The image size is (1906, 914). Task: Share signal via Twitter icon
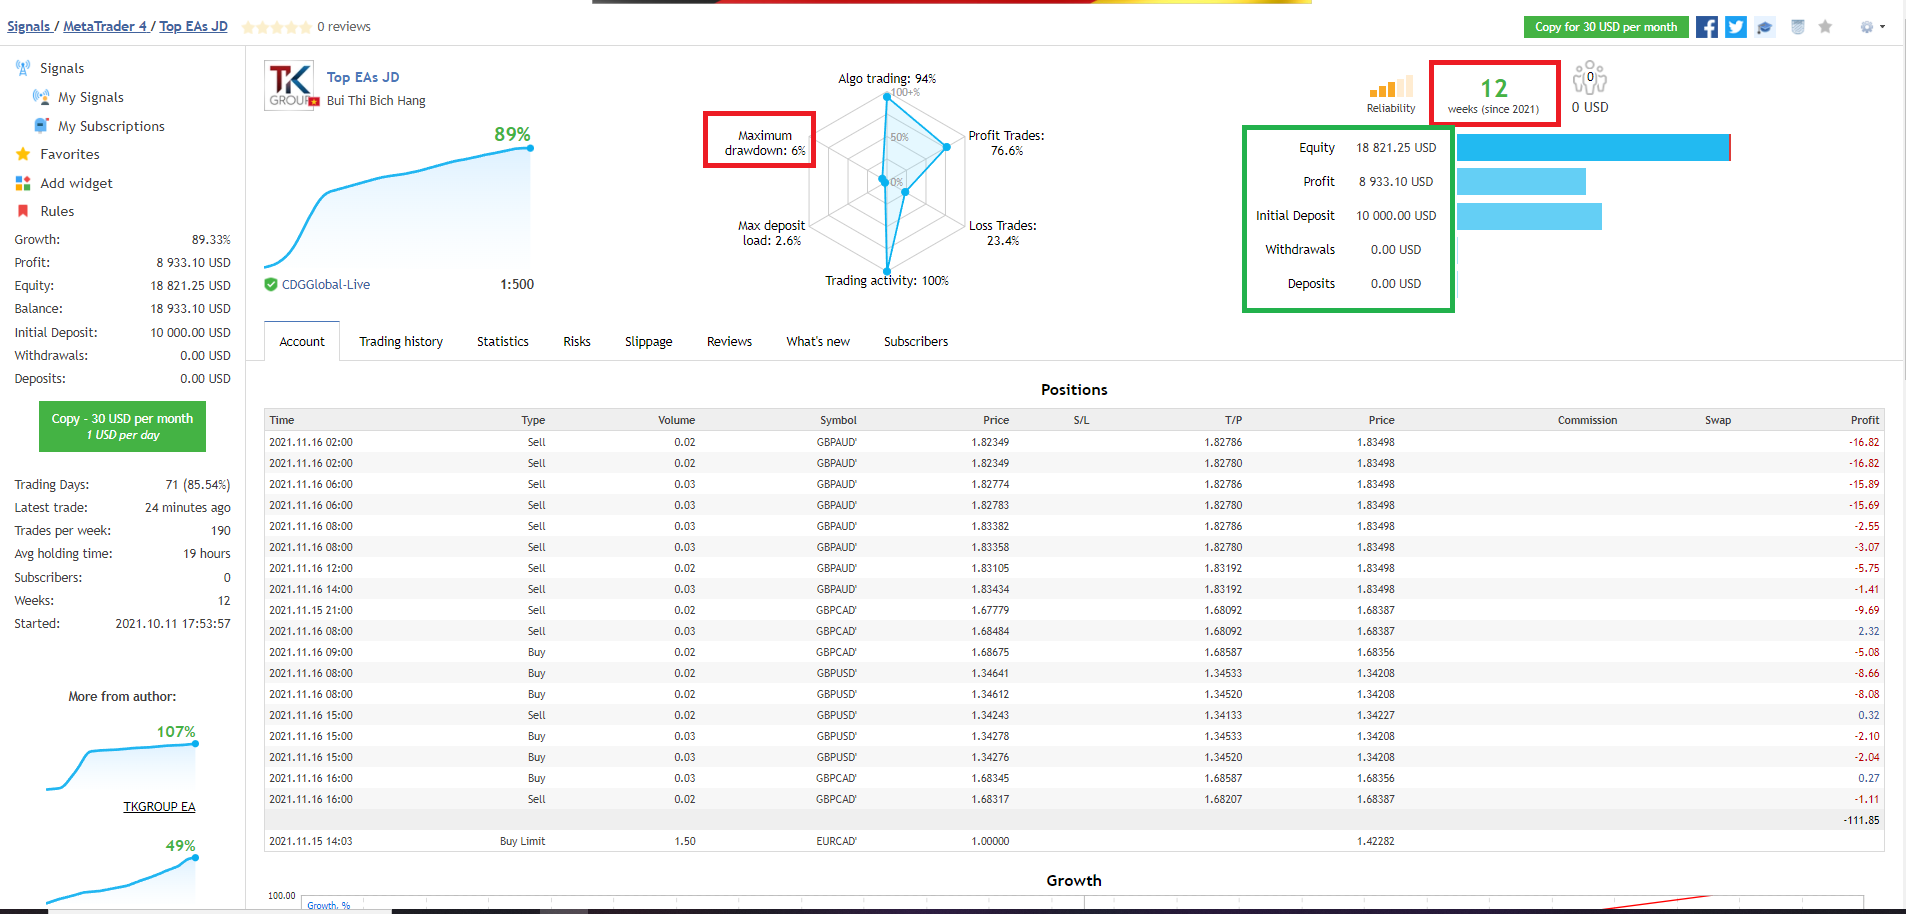(x=1736, y=27)
